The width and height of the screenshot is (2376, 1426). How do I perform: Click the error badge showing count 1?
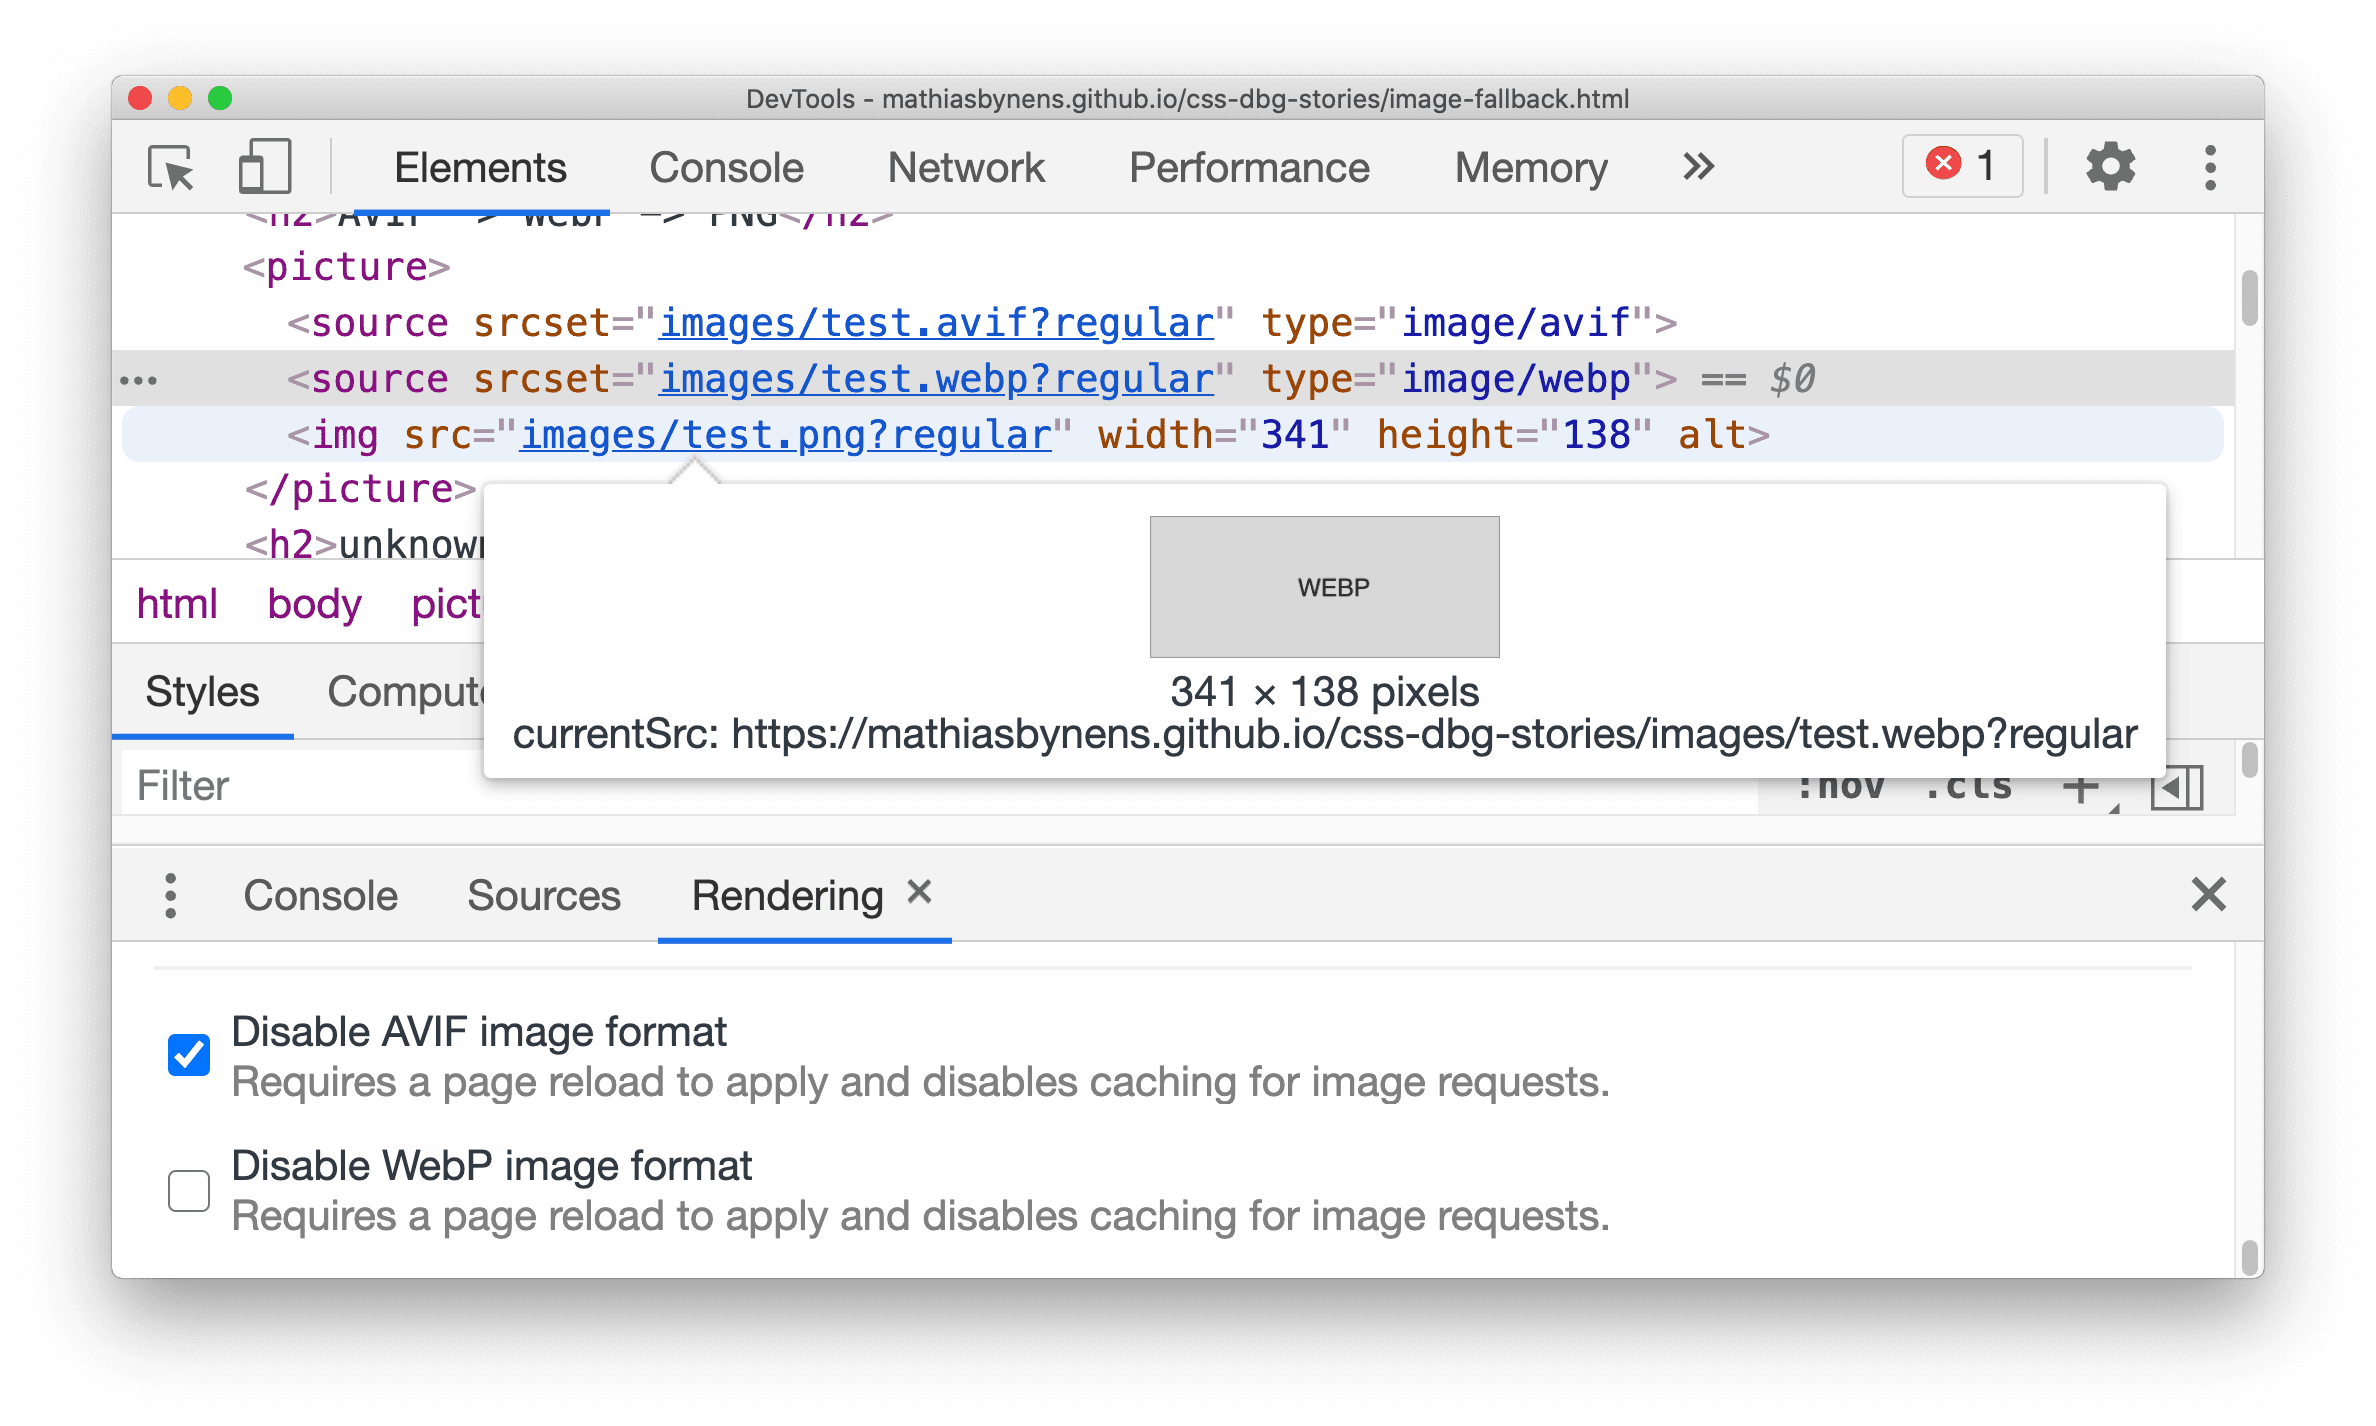pos(1960,165)
